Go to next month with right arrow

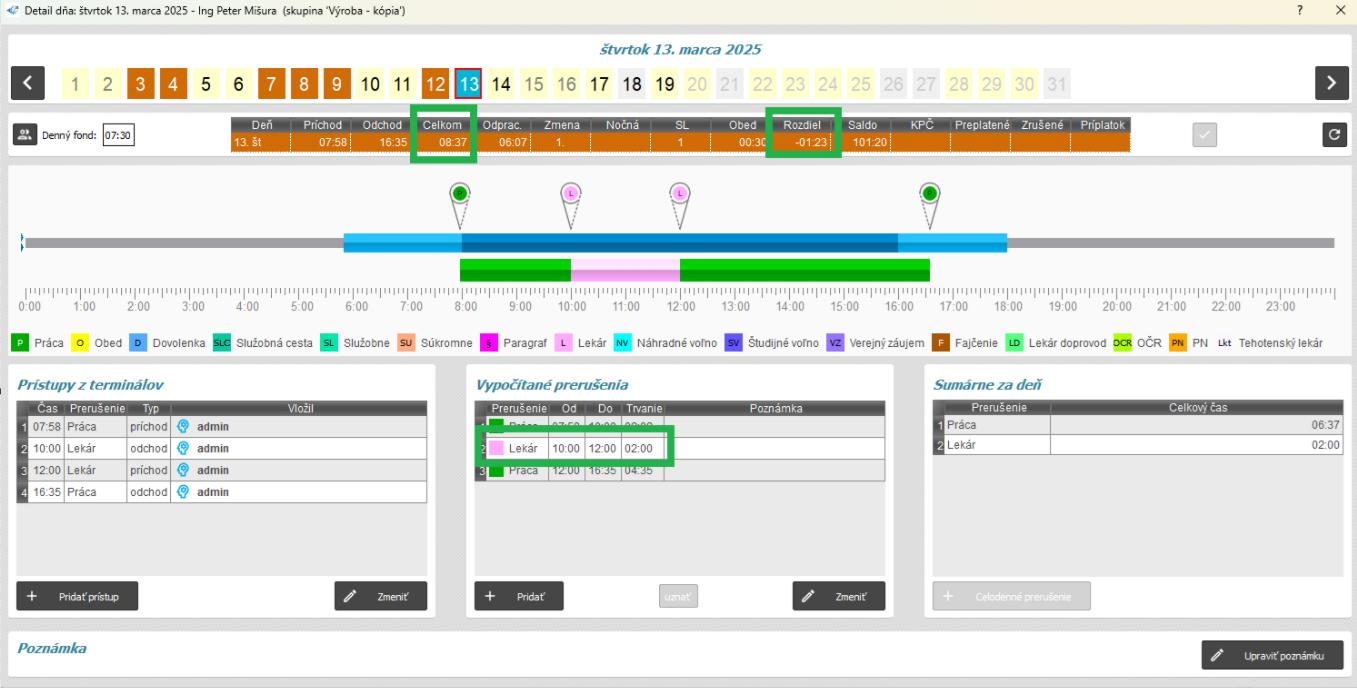(1331, 82)
